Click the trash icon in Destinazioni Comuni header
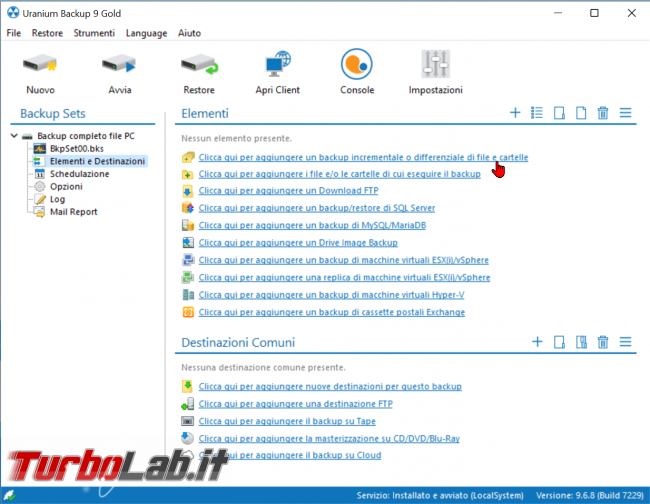The width and height of the screenshot is (650, 504). tap(603, 342)
